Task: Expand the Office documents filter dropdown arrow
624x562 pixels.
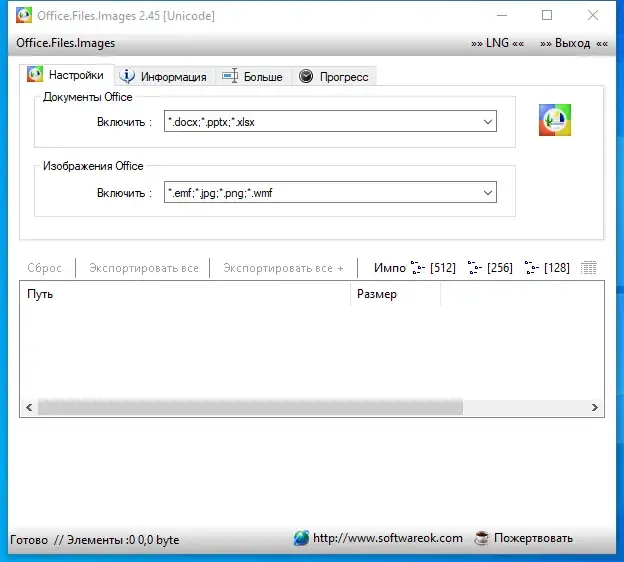Action: (x=488, y=122)
